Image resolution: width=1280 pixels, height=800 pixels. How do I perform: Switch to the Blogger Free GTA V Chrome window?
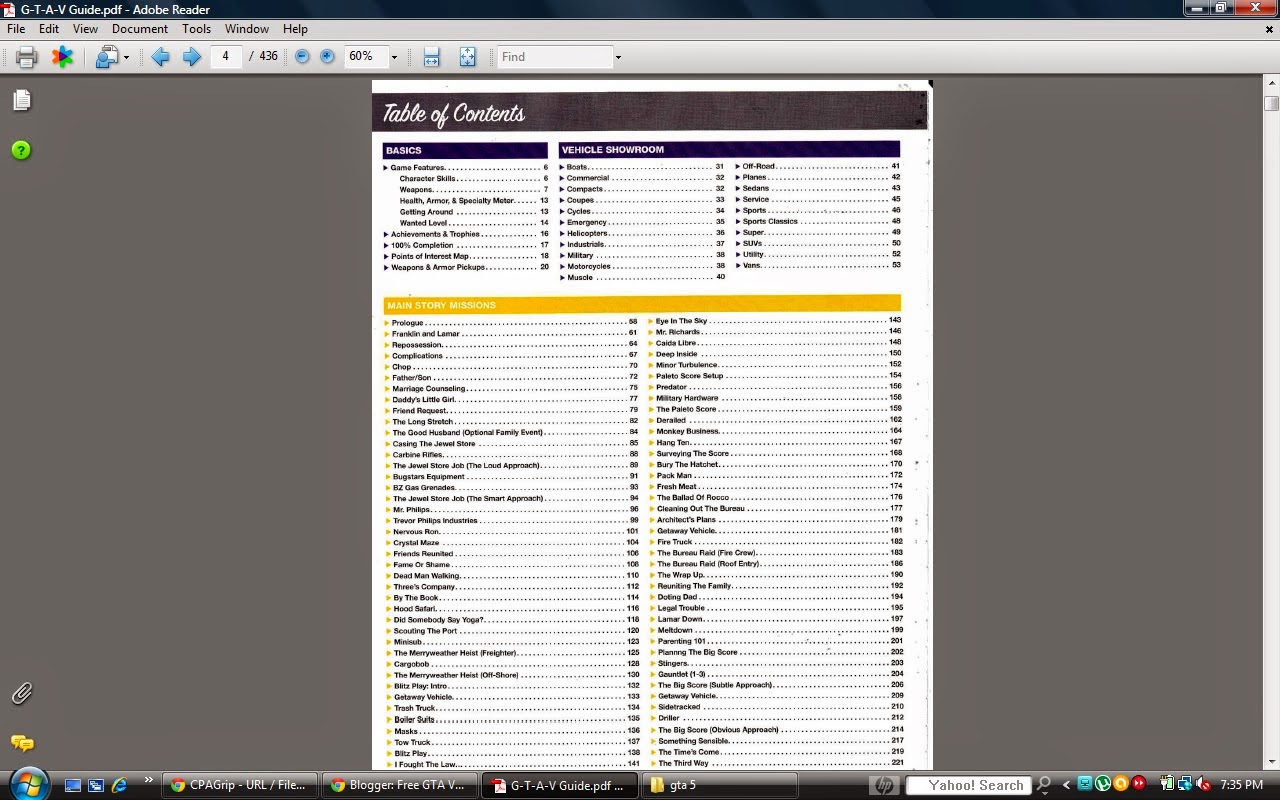tap(400, 785)
